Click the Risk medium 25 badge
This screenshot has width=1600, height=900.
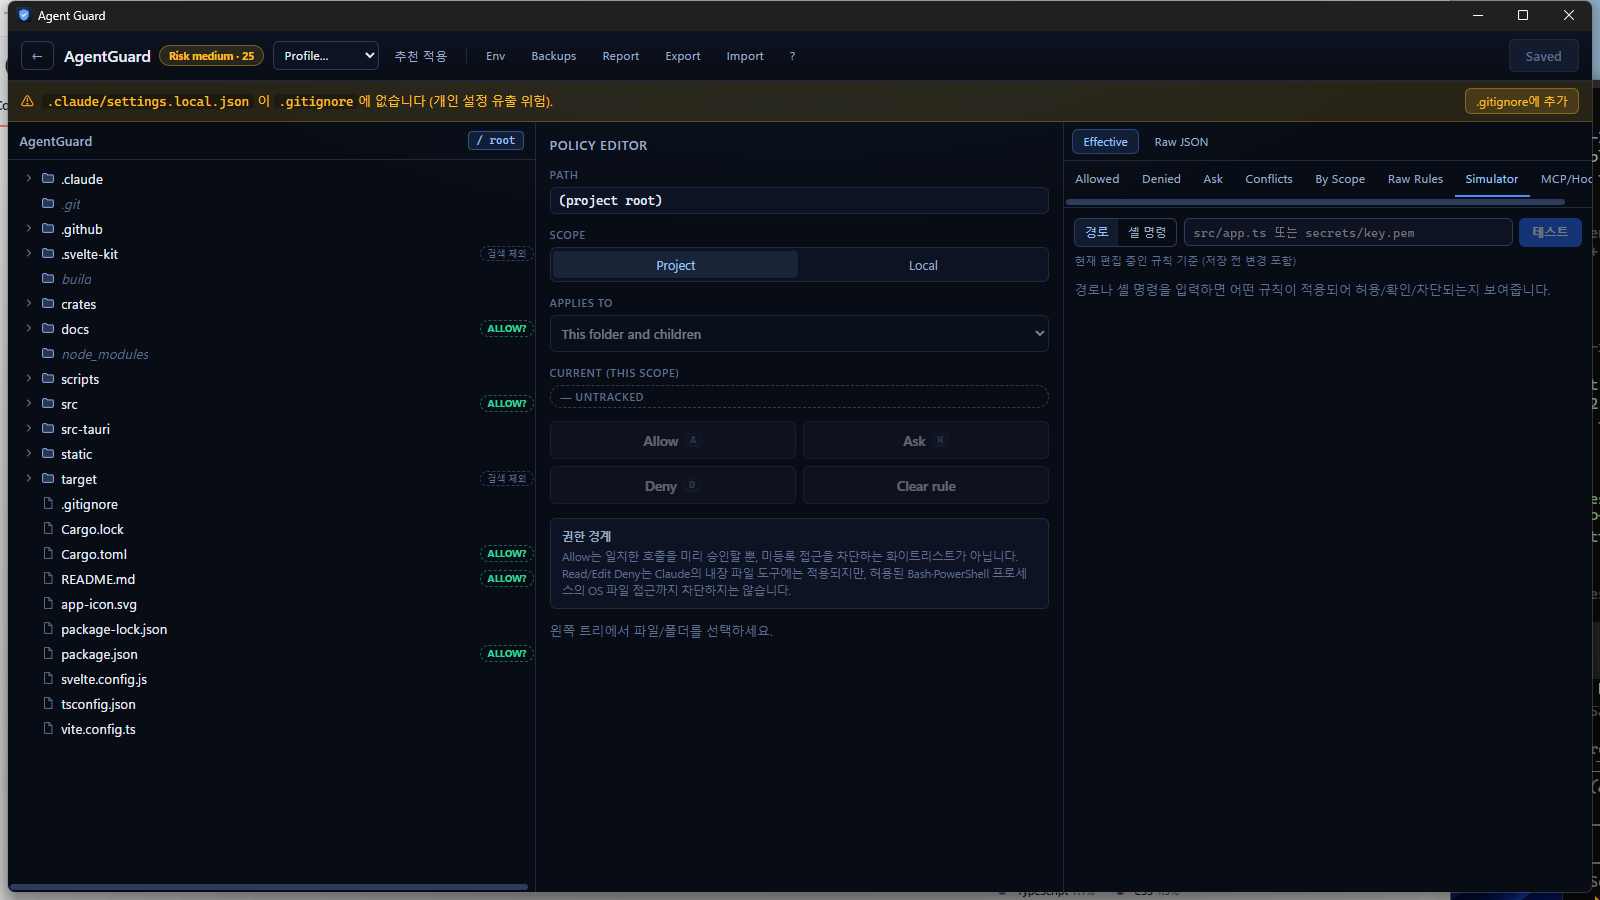click(x=211, y=56)
